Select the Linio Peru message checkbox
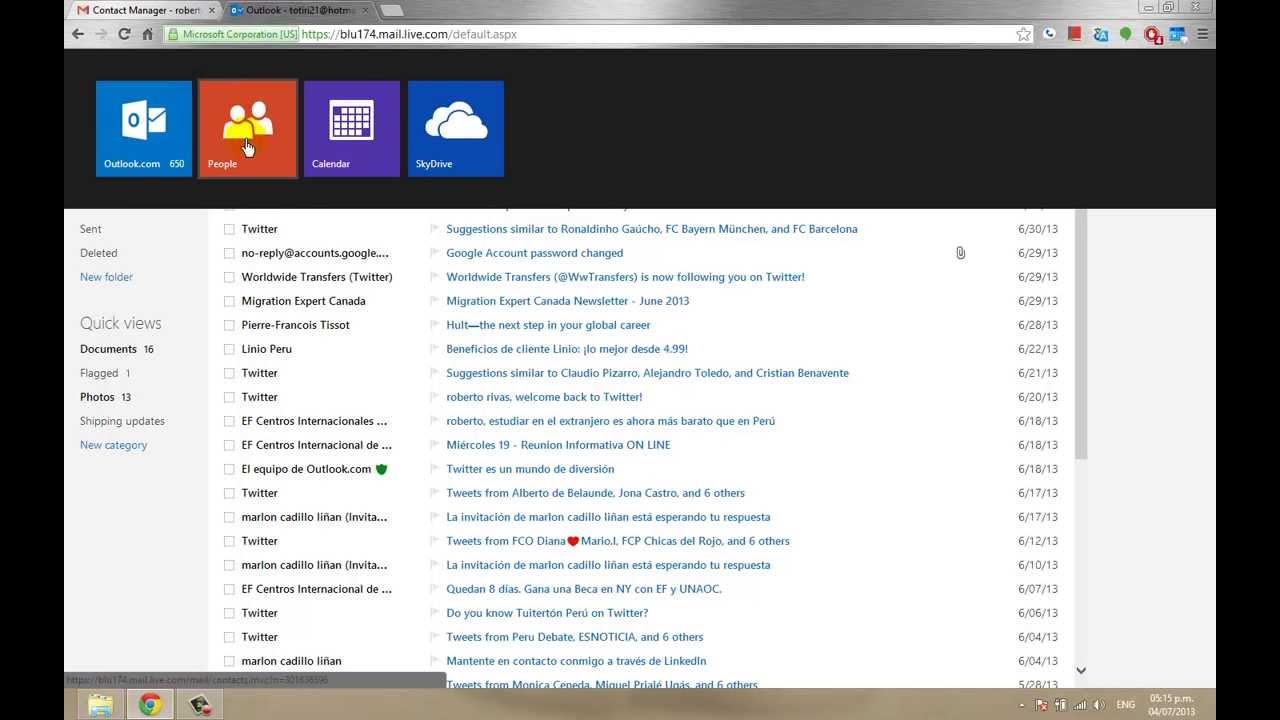Screen dimensions: 1280x720 229,349
